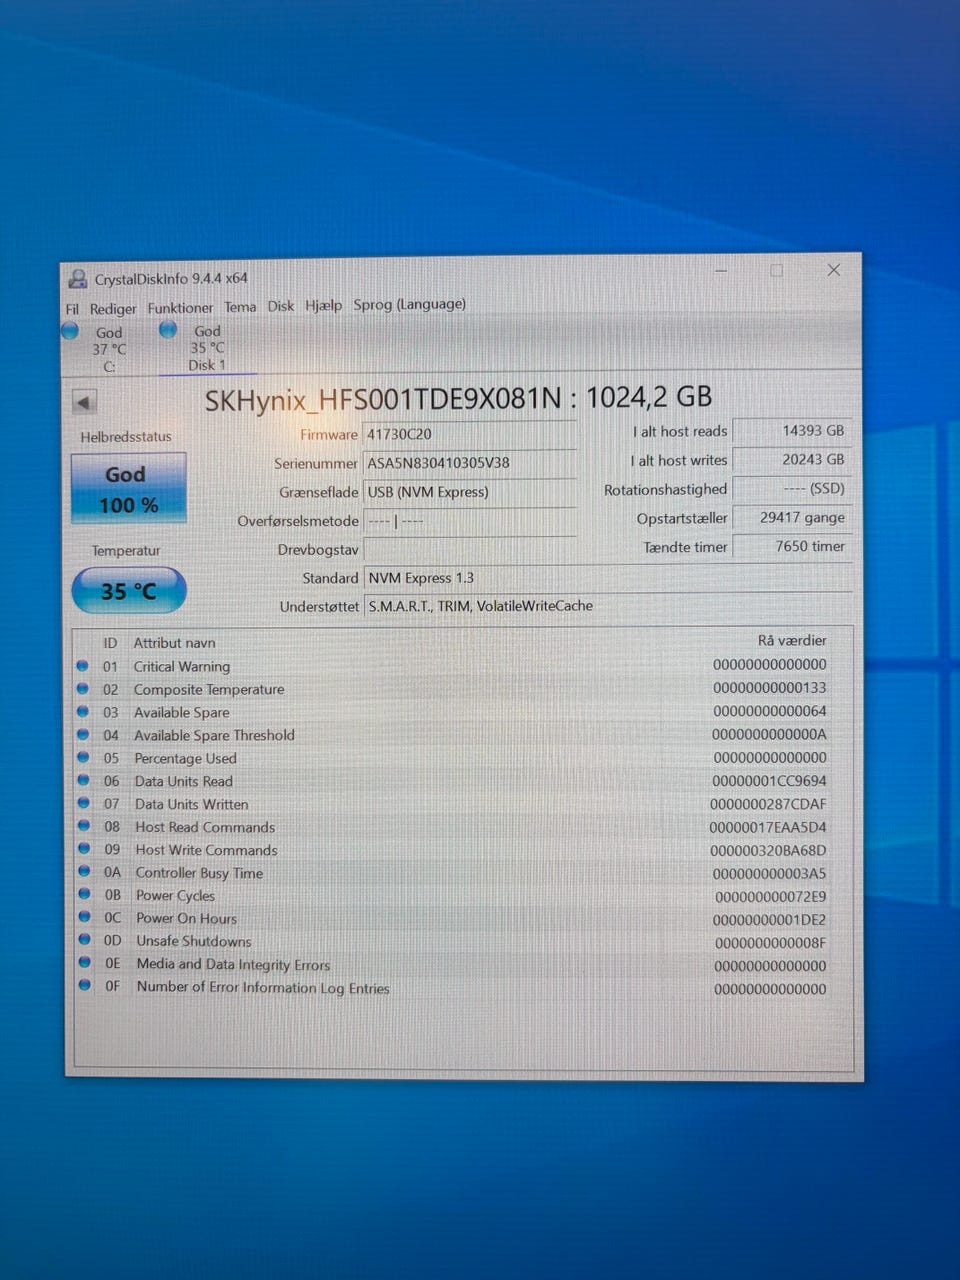This screenshot has width=960, height=1280.
Task: Click the status dot for Media and Data Integrity Errors
Action: click(84, 962)
